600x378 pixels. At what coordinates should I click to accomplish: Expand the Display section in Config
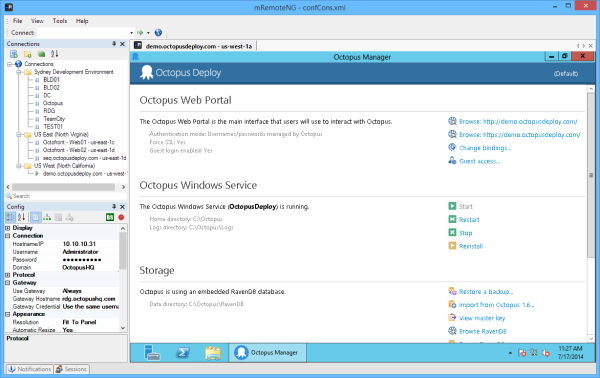8,228
